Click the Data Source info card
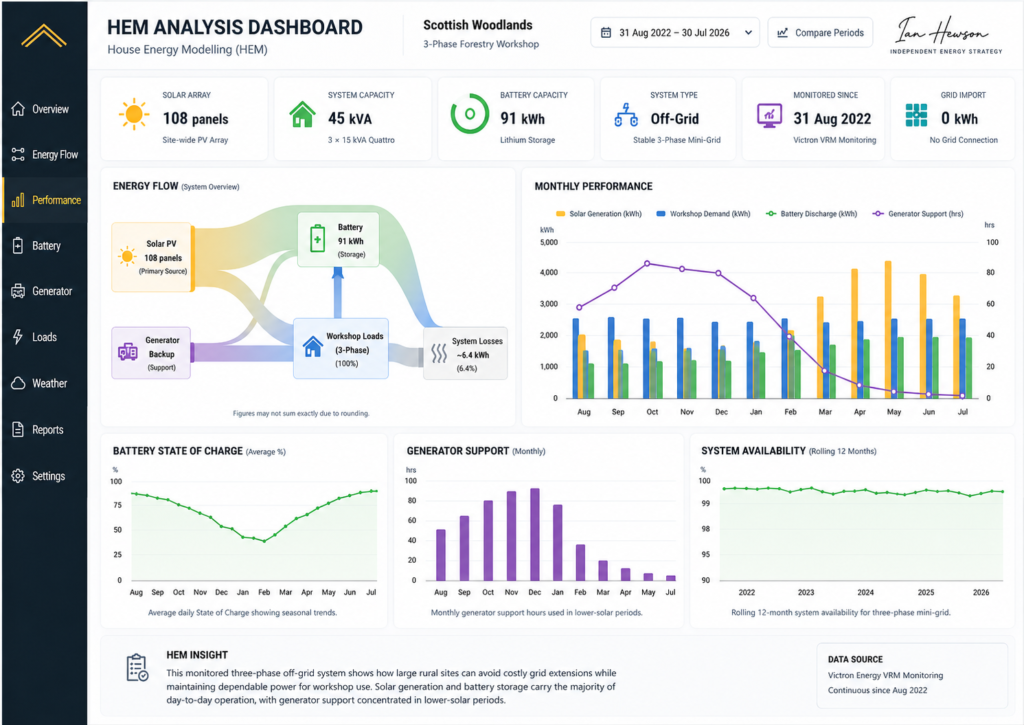 [912, 675]
